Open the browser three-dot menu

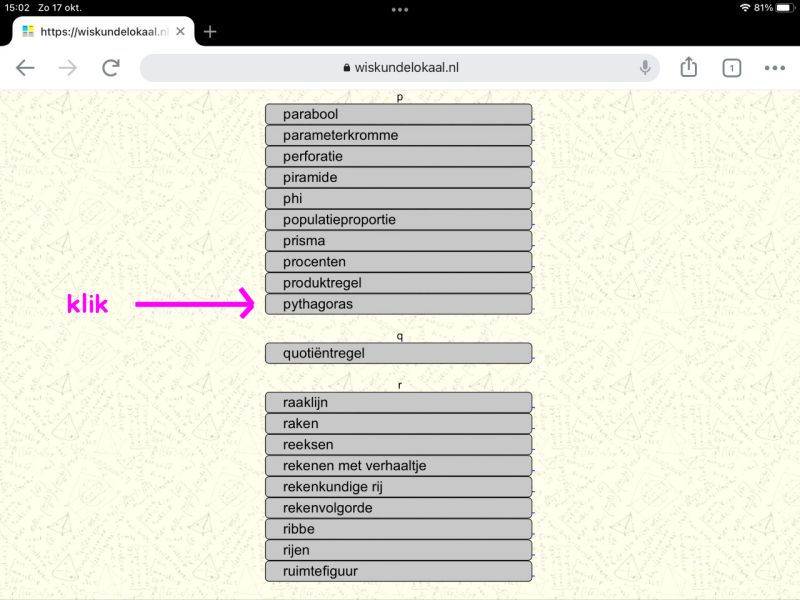(775, 68)
